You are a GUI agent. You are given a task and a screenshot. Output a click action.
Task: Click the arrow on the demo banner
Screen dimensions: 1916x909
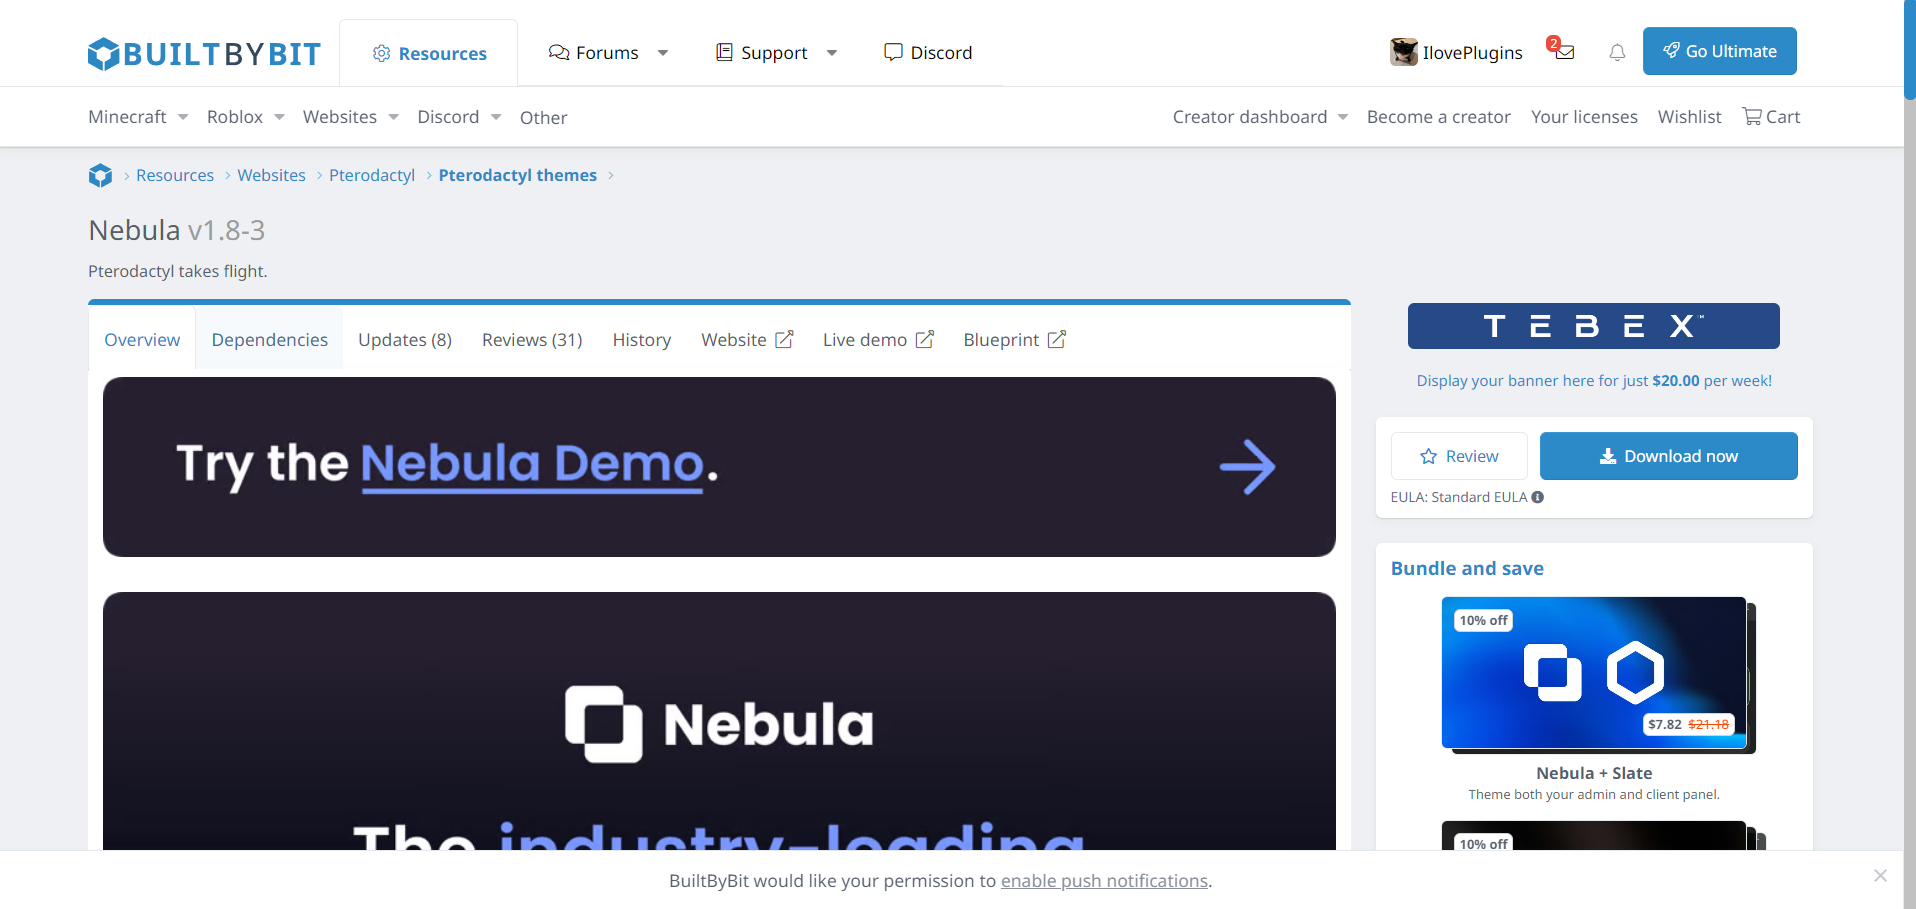(1247, 467)
